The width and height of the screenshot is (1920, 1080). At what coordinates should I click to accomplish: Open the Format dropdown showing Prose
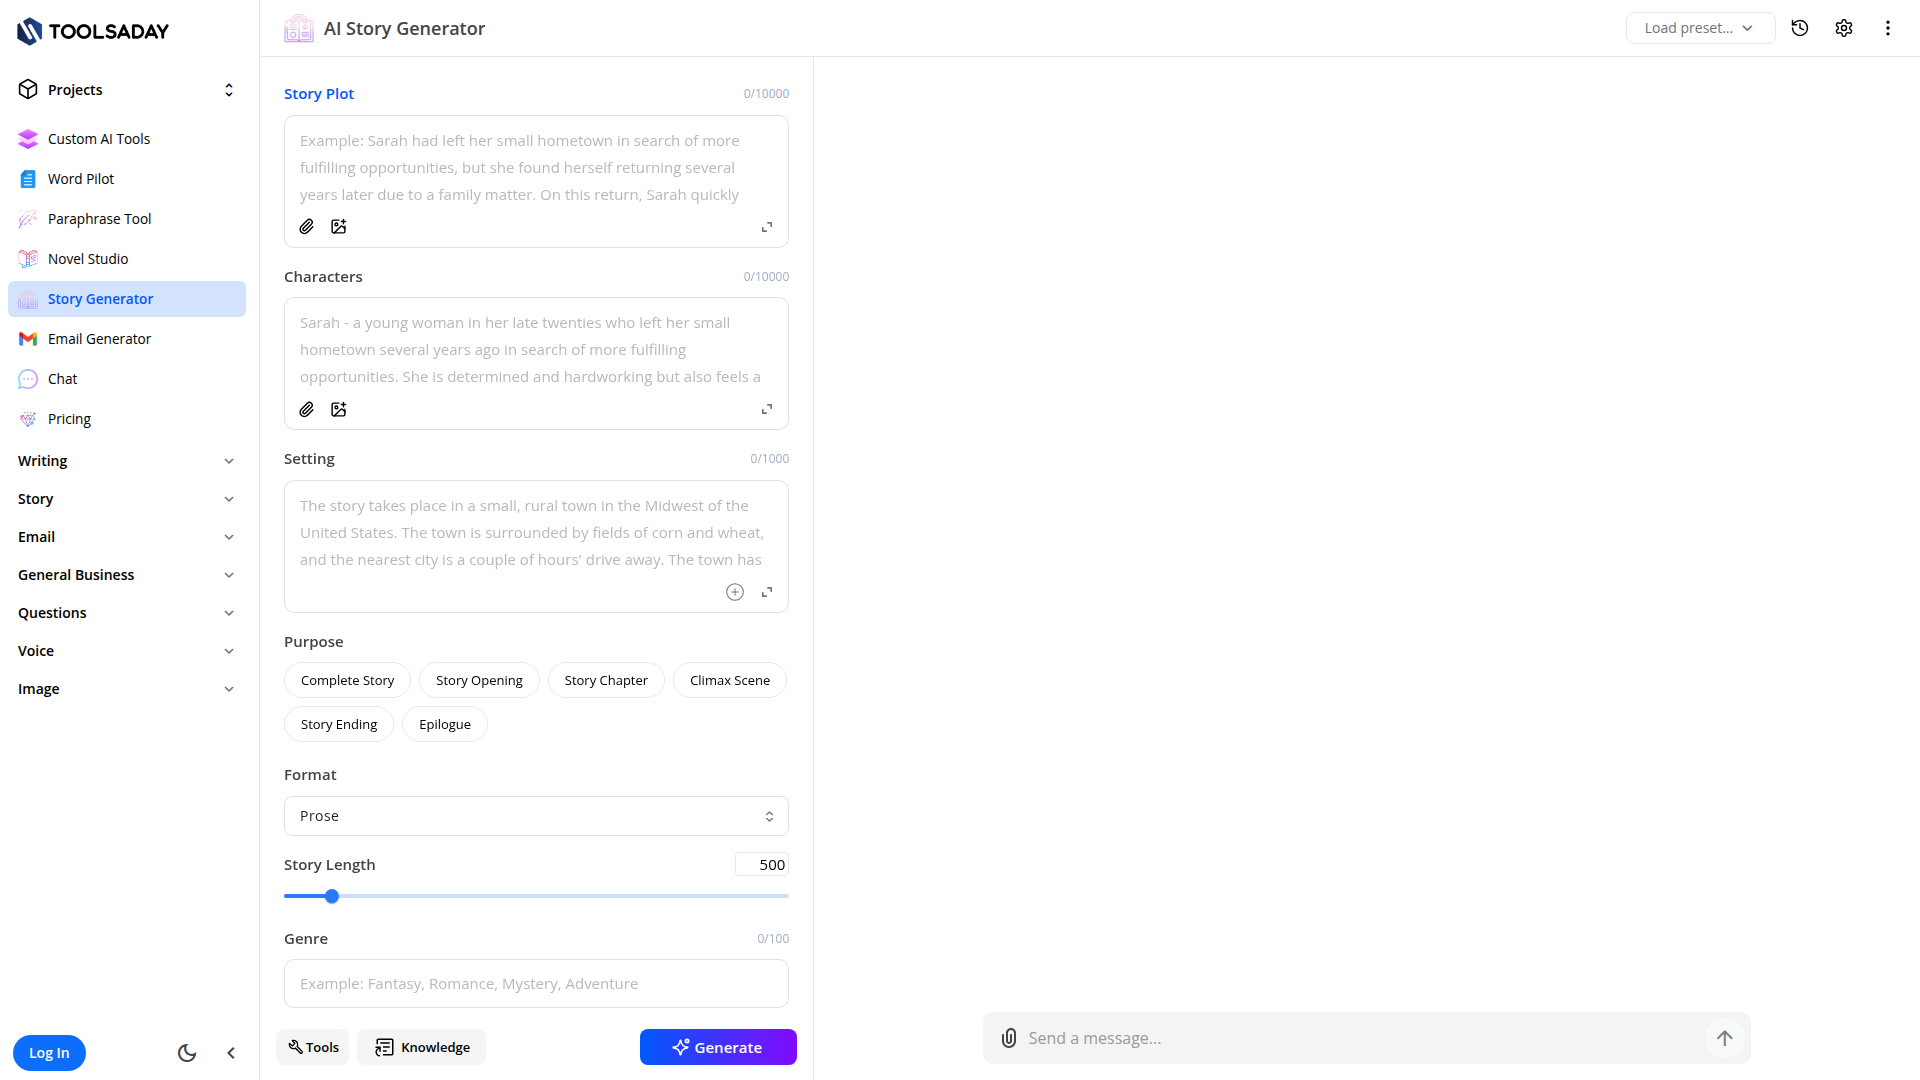pyautogui.click(x=536, y=816)
